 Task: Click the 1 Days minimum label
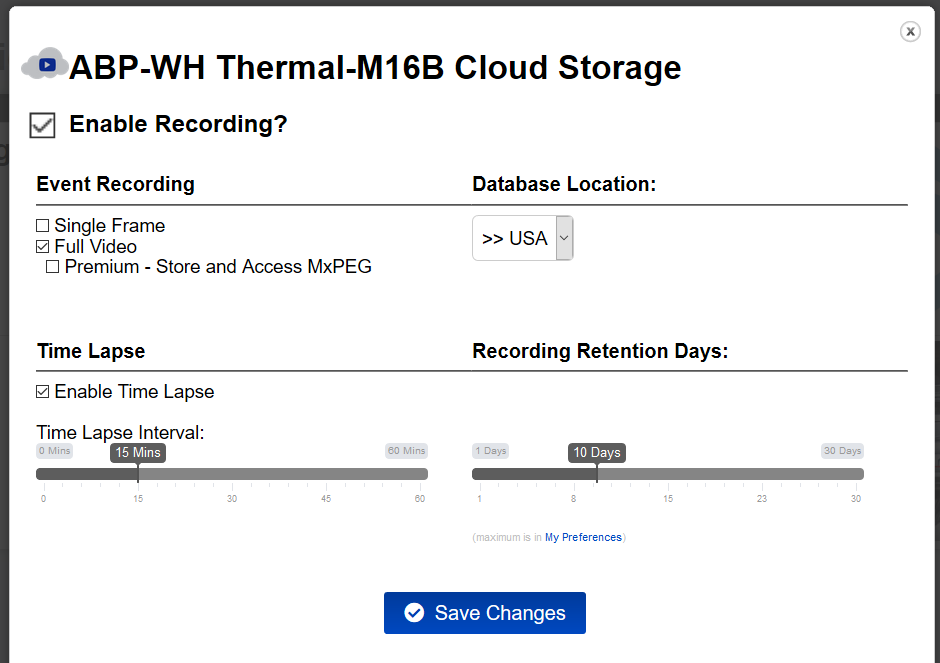click(x=491, y=451)
